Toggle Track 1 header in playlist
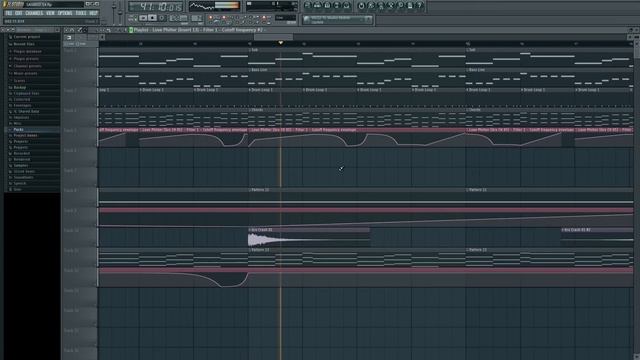The image size is (640, 360). (80, 57)
